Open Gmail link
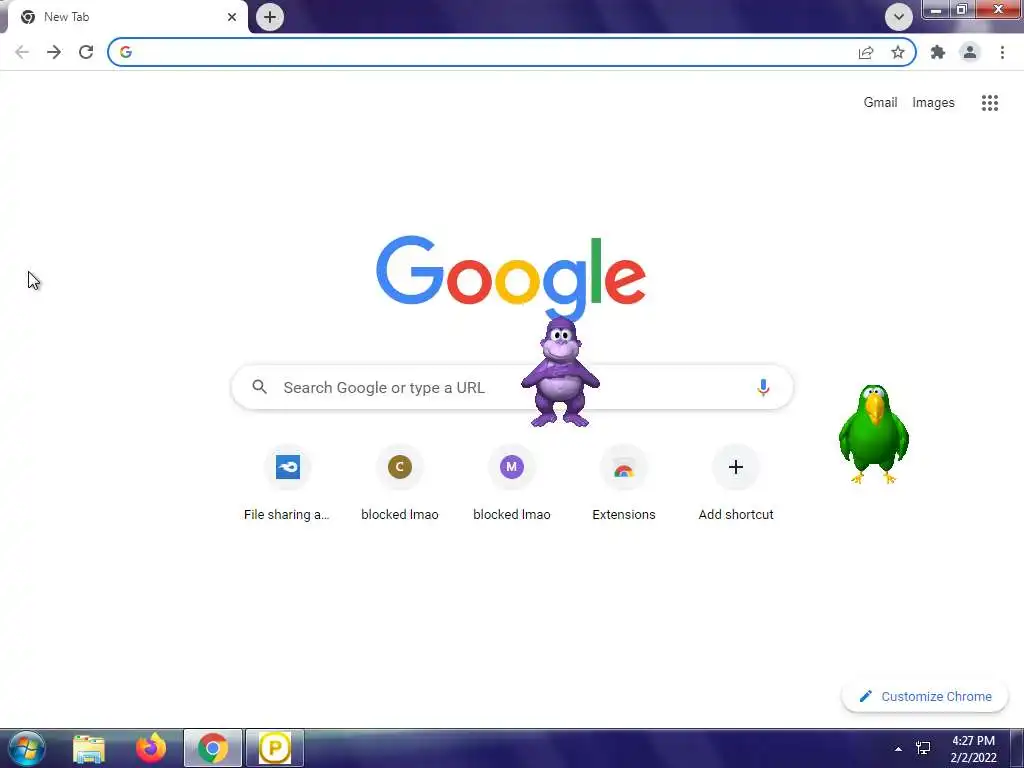This screenshot has height=768, width=1024. (880, 103)
